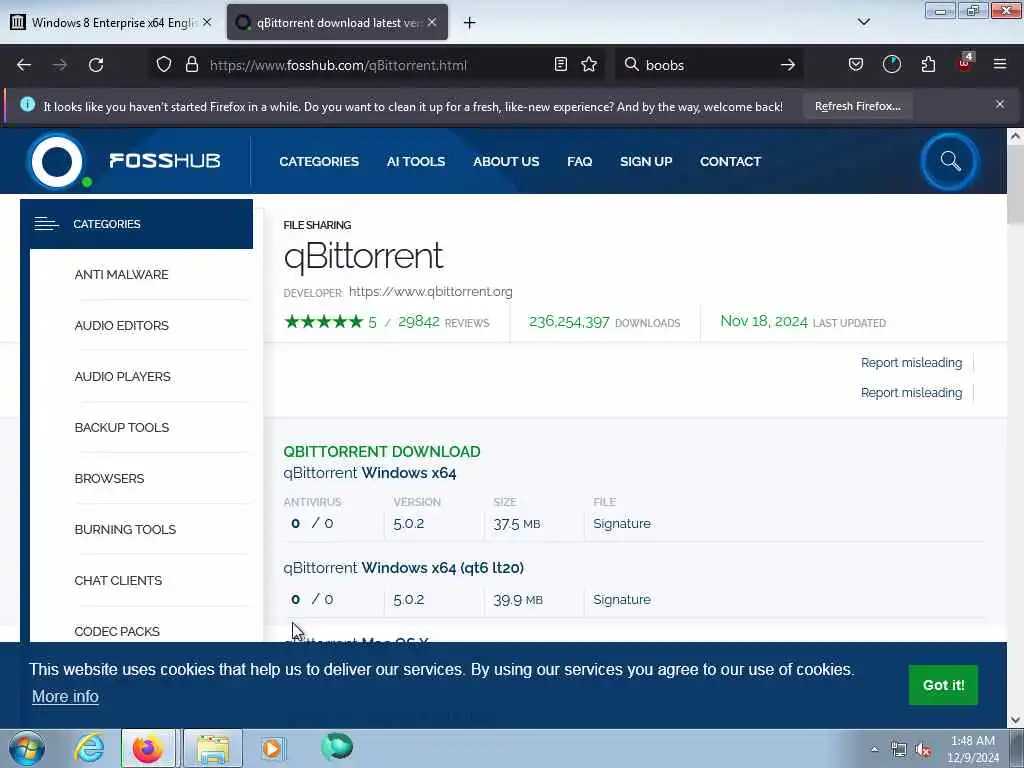Select BURNING TOOLS category
Image resolution: width=1024 pixels, height=768 pixels.
(x=125, y=529)
